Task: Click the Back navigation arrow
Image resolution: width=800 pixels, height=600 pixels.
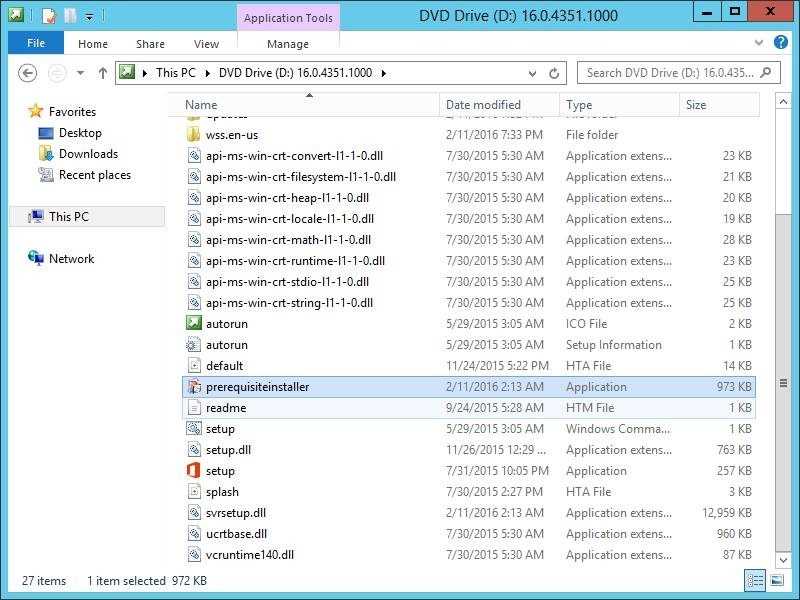Action: (x=28, y=73)
